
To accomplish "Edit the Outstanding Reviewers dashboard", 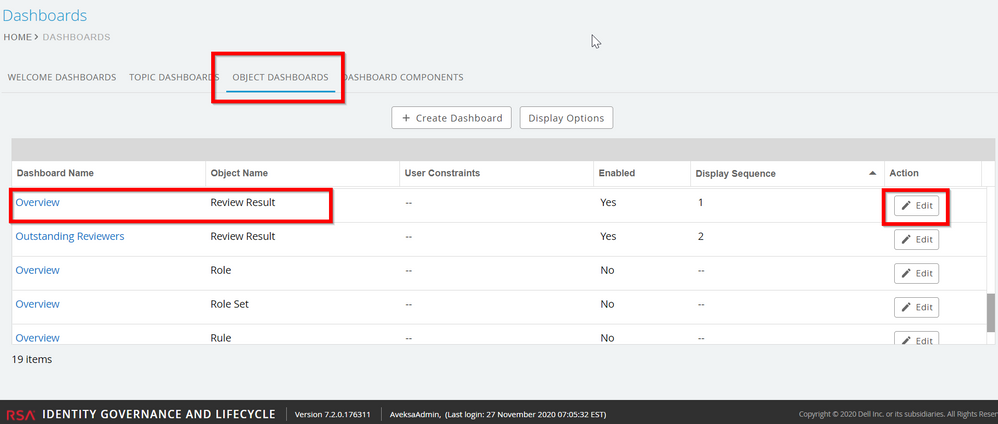I will pos(916,239).
